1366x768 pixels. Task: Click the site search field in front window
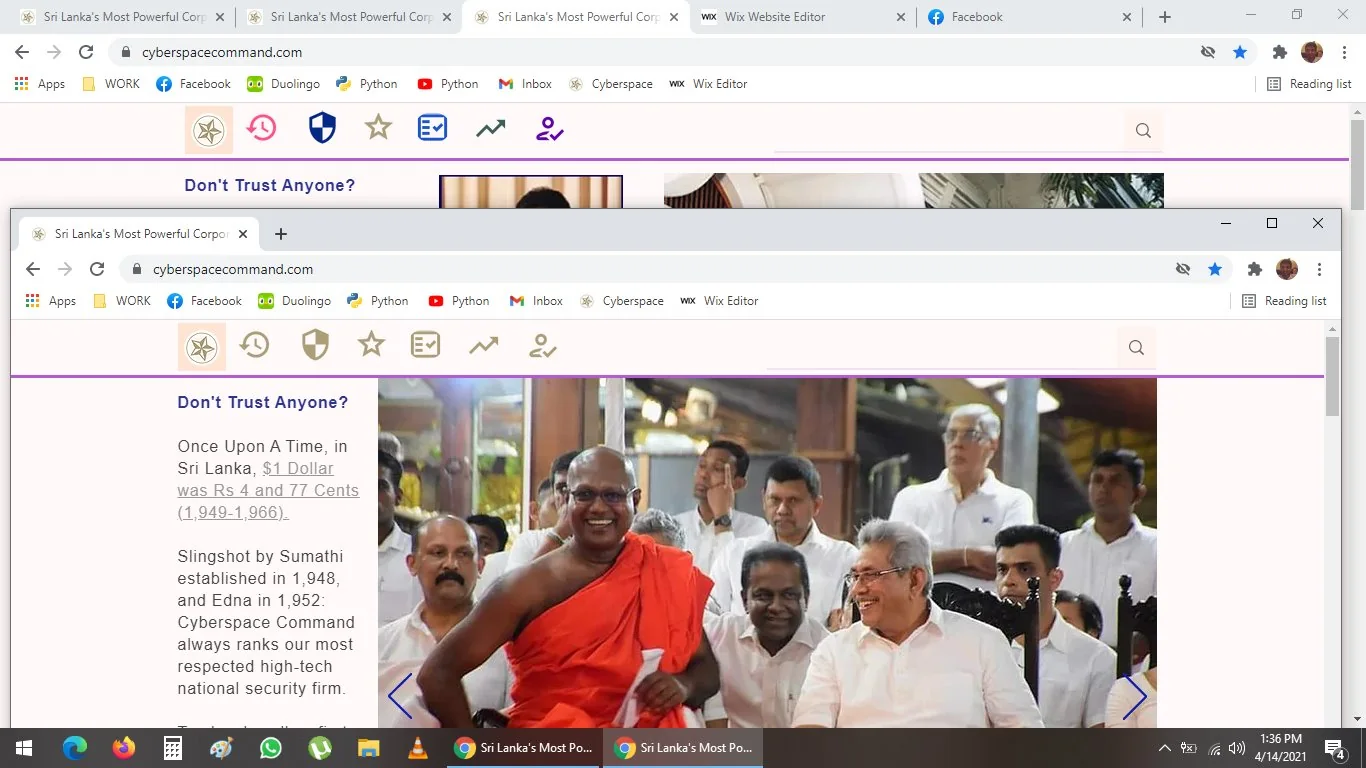942,348
